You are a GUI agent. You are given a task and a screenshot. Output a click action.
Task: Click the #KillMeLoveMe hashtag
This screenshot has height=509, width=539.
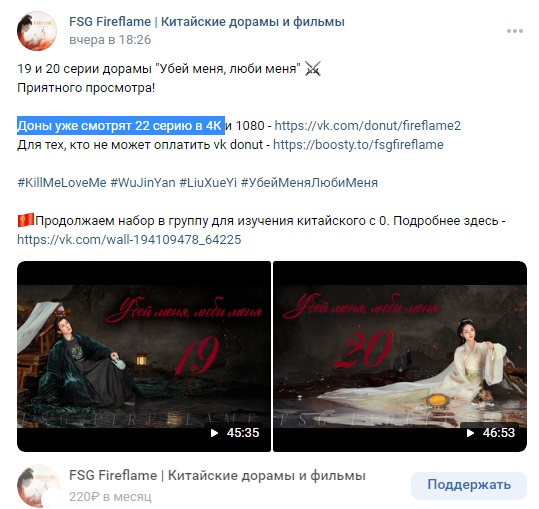(62, 182)
